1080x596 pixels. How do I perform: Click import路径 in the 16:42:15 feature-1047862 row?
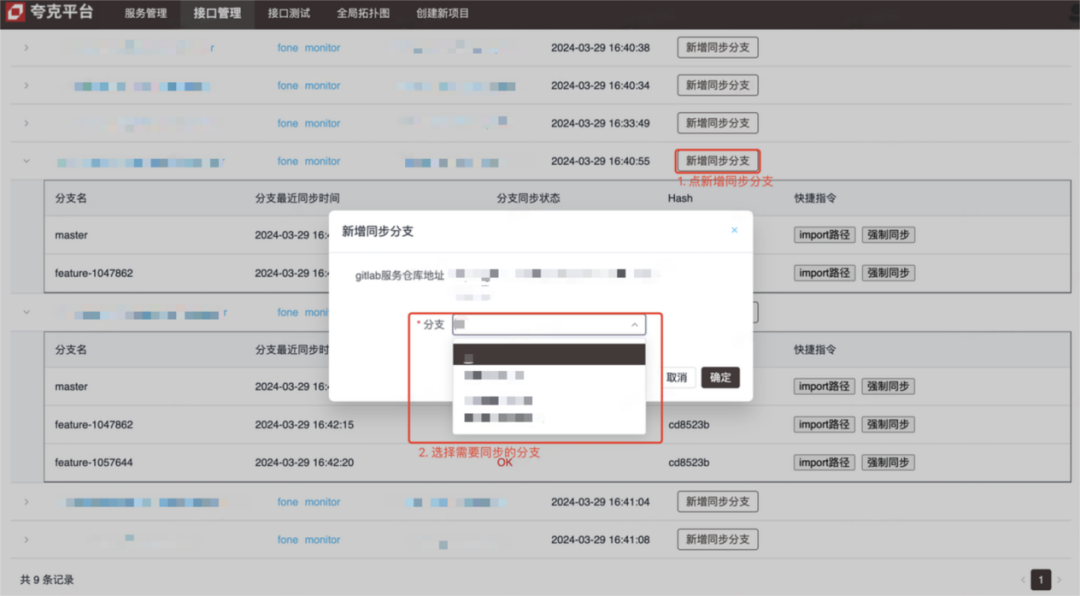point(824,424)
